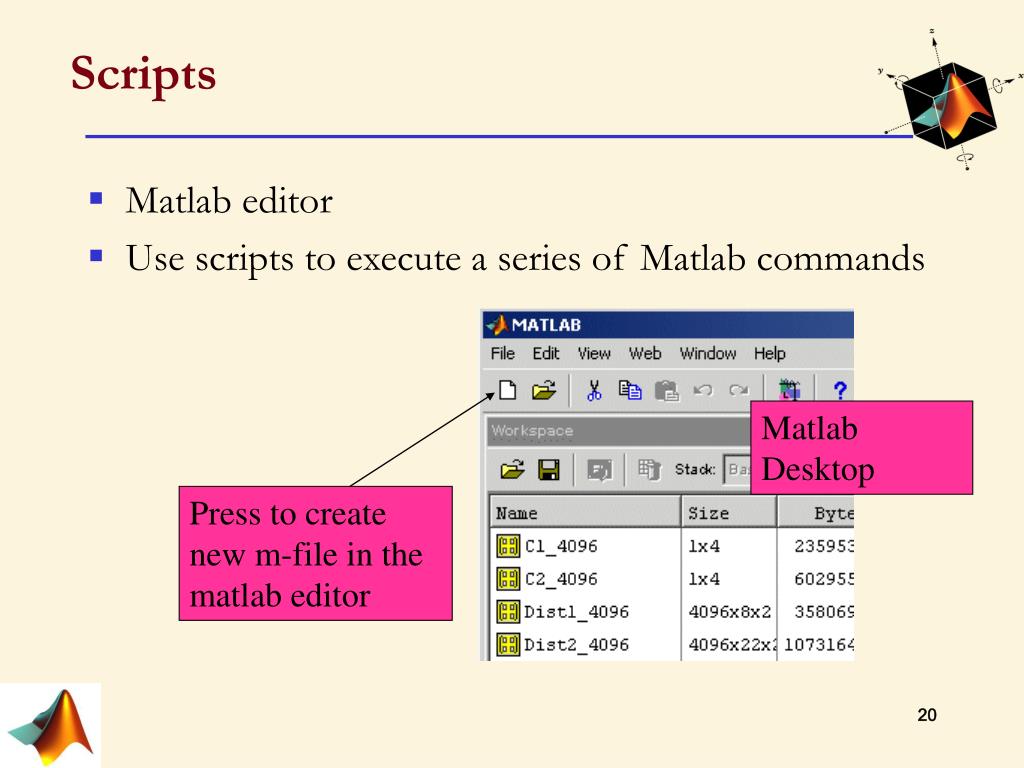Viewport: 1024px width, 768px height.
Task: Open the View menu
Action: pyautogui.click(x=594, y=353)
